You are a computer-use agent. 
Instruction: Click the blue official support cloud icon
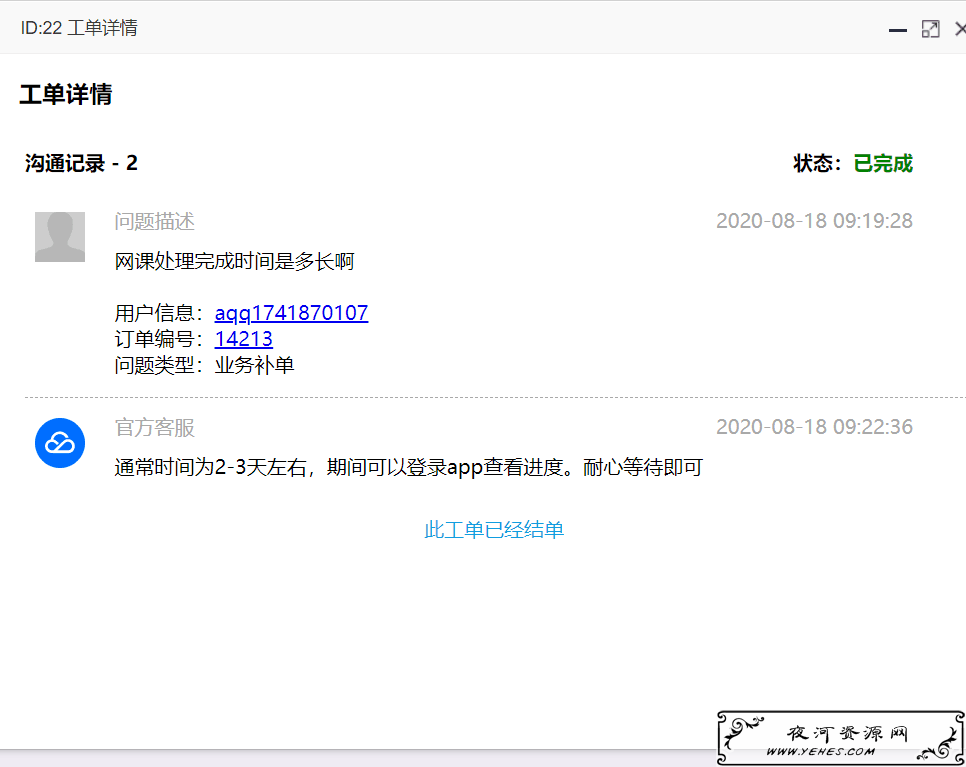pos(60,443)
